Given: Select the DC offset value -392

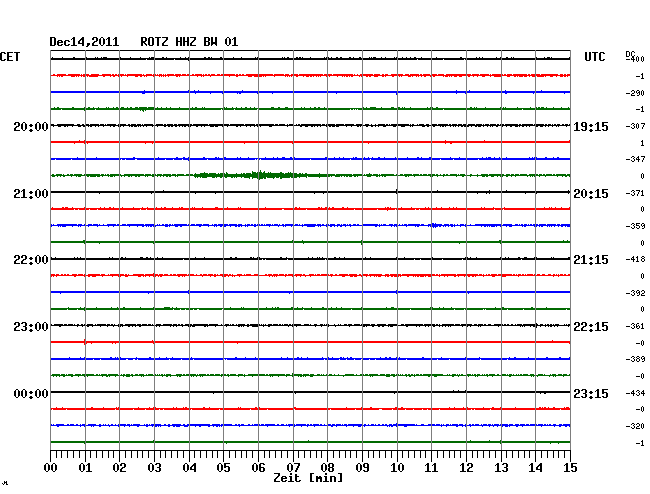Looking at the screenshot, I should [635, 293].
